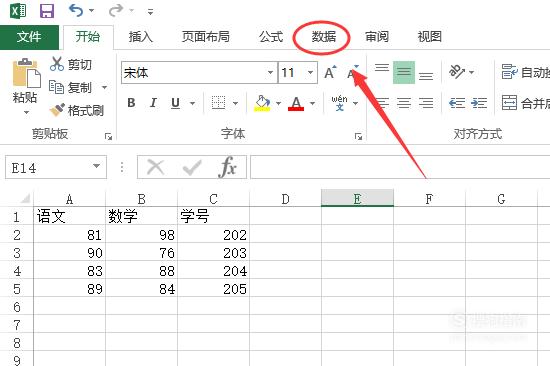Click the wén phonetic guide icon
Image resolution: width=550 pixels, height=366 pixels.
(340, 103)
